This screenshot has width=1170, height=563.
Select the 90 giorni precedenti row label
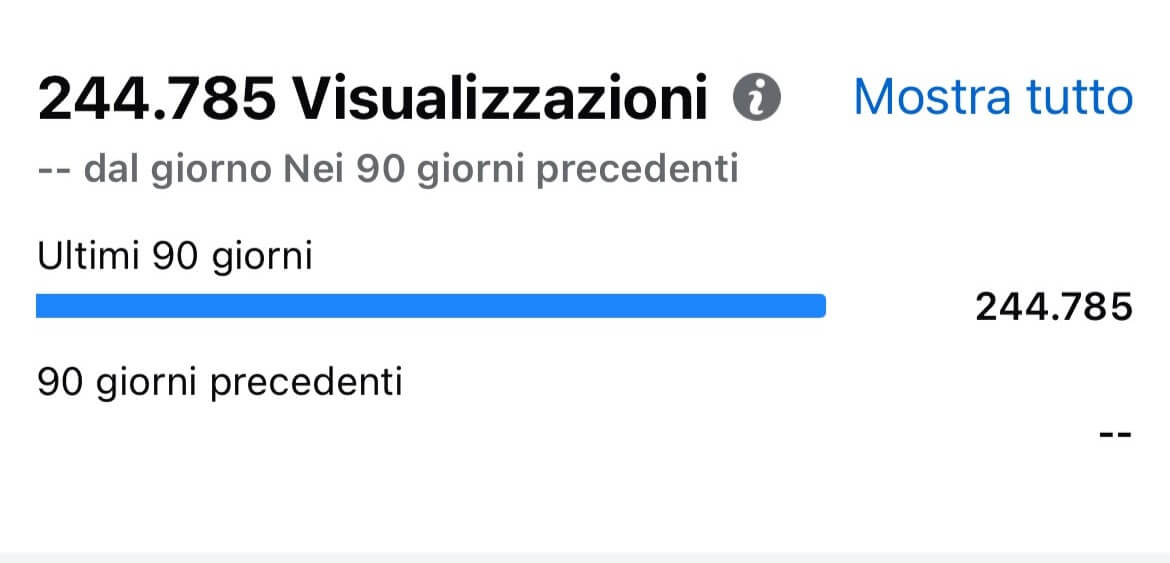[219, 383]
